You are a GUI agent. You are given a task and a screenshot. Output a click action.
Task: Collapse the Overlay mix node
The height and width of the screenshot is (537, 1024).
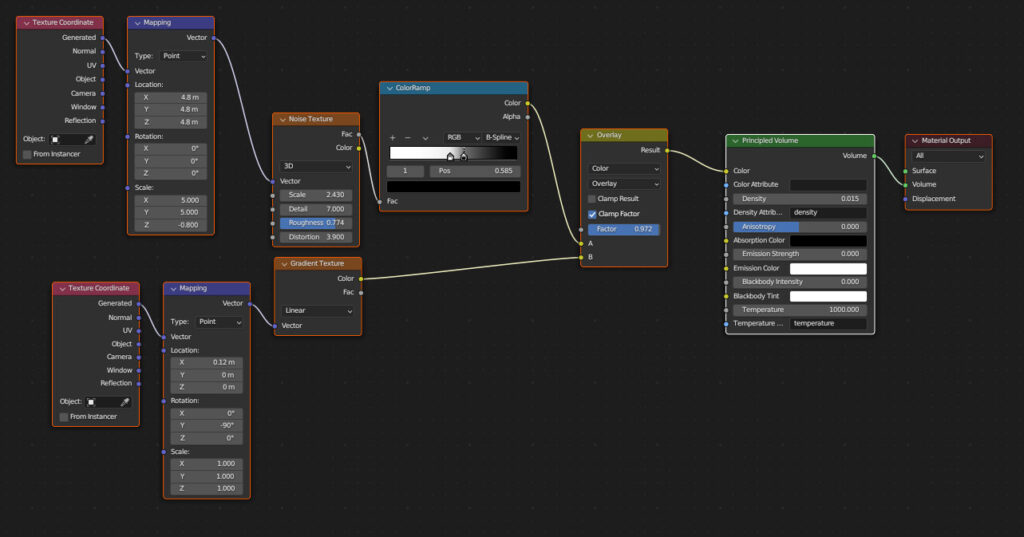click(590, 135)
